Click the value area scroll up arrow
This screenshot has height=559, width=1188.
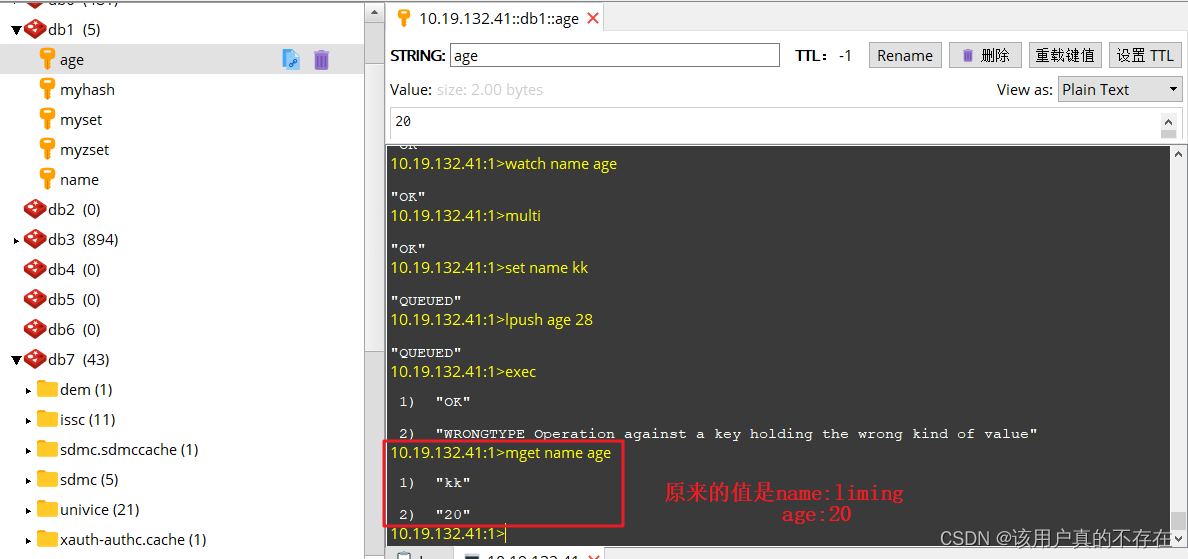tap(1169, 120)
